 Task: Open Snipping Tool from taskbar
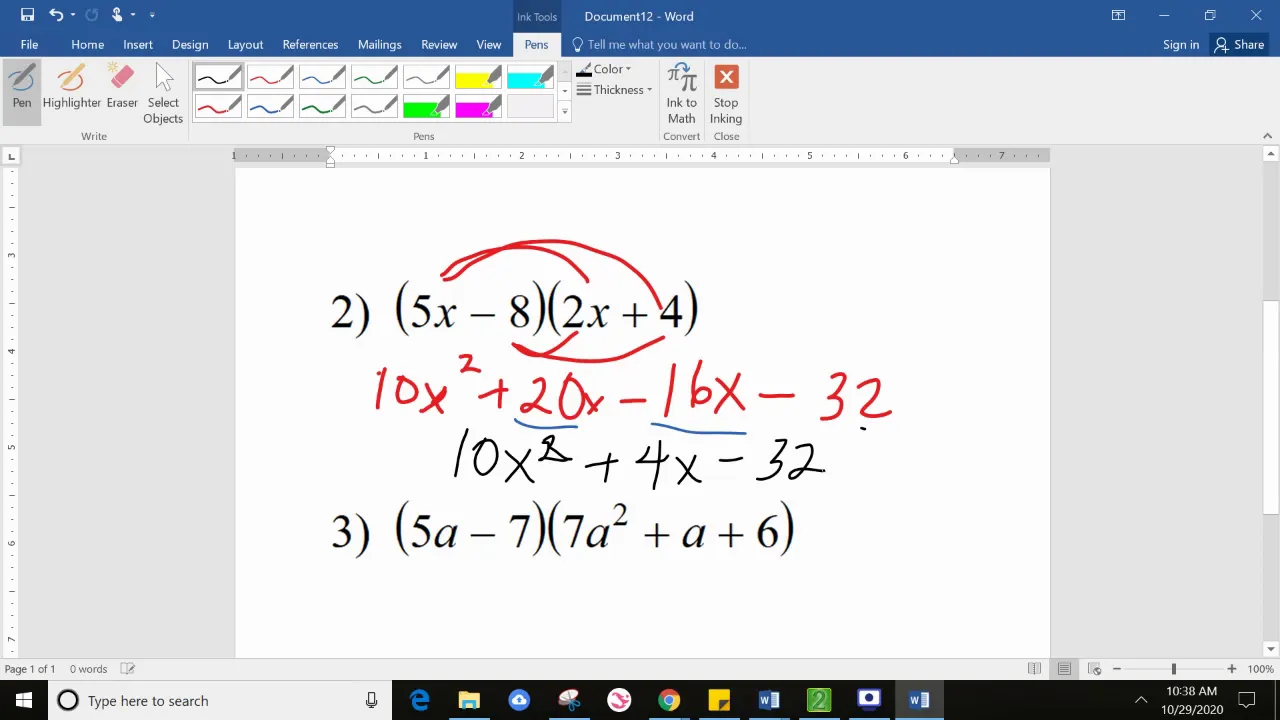pos(569,700)
